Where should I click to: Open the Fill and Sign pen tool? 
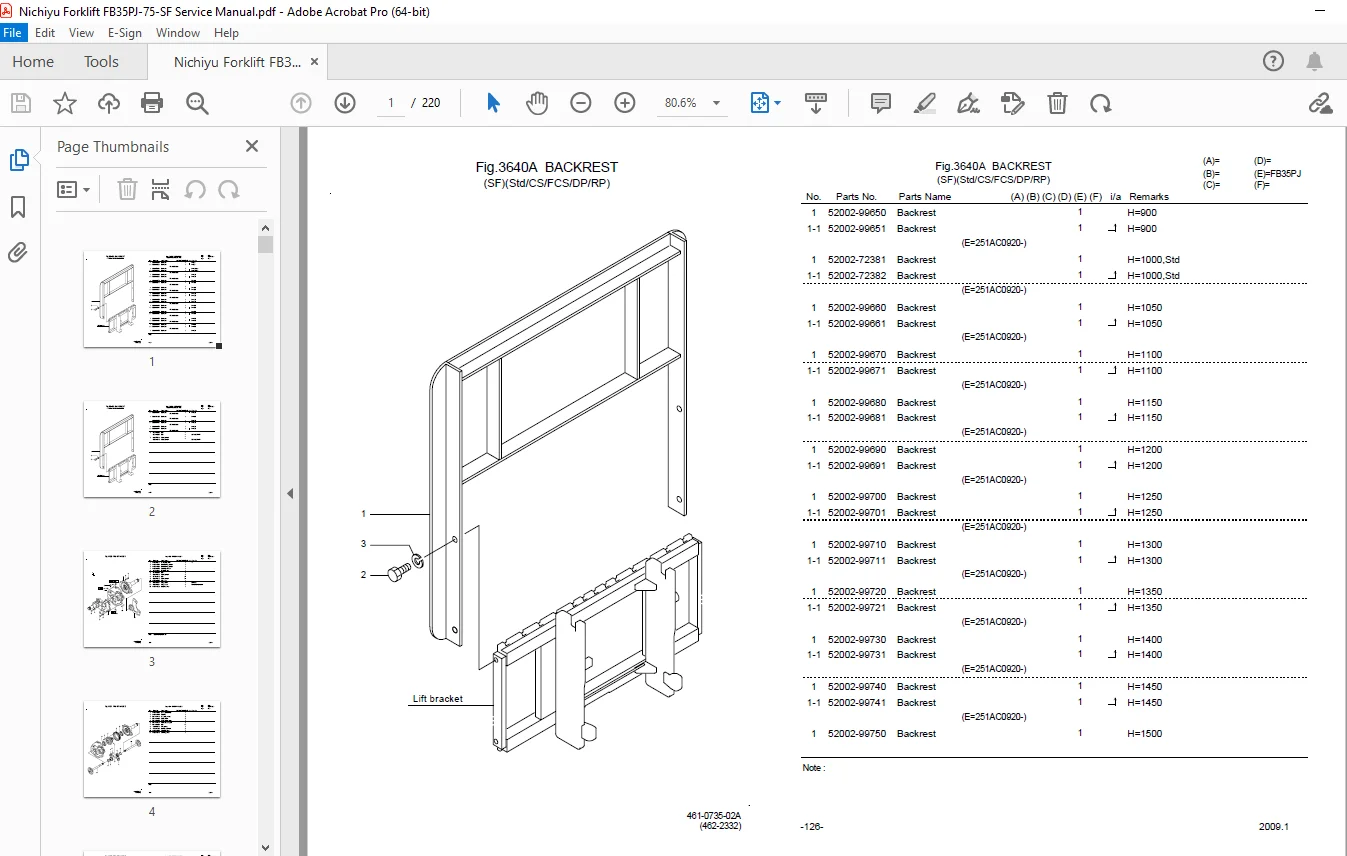click(x=969, y=103)
